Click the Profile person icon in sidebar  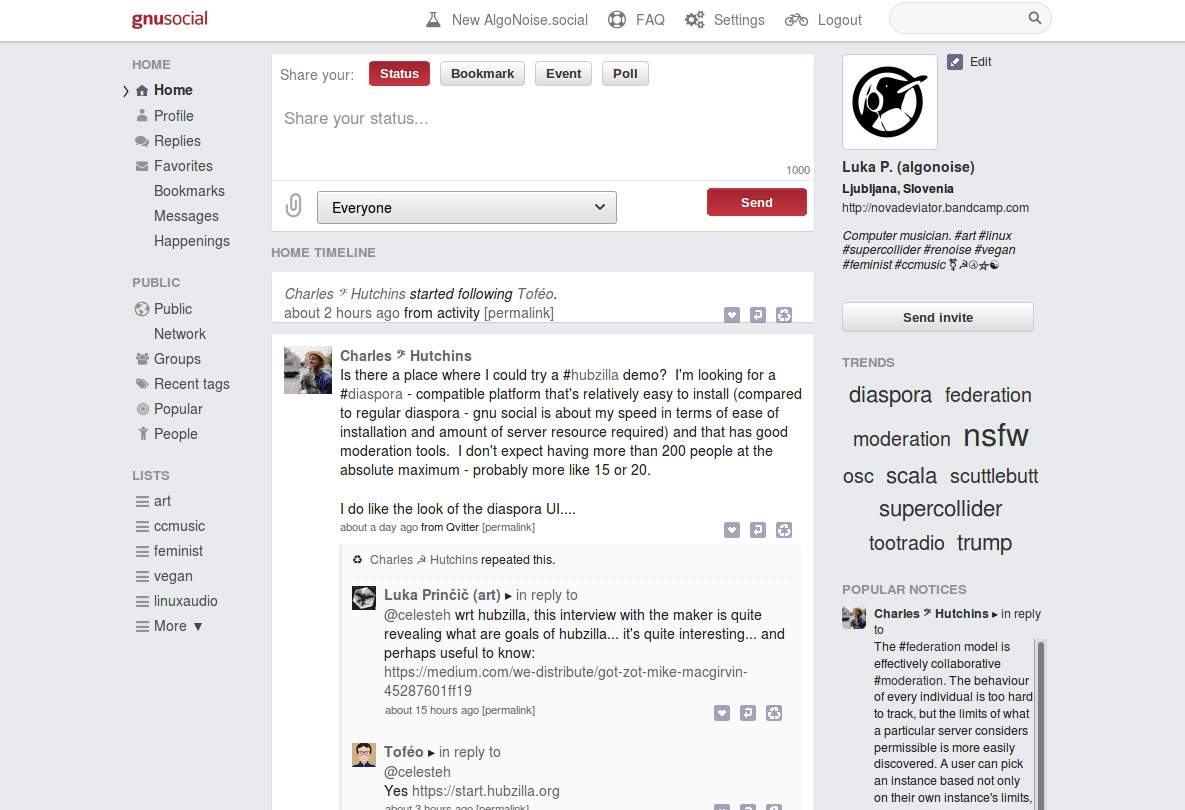142,116
